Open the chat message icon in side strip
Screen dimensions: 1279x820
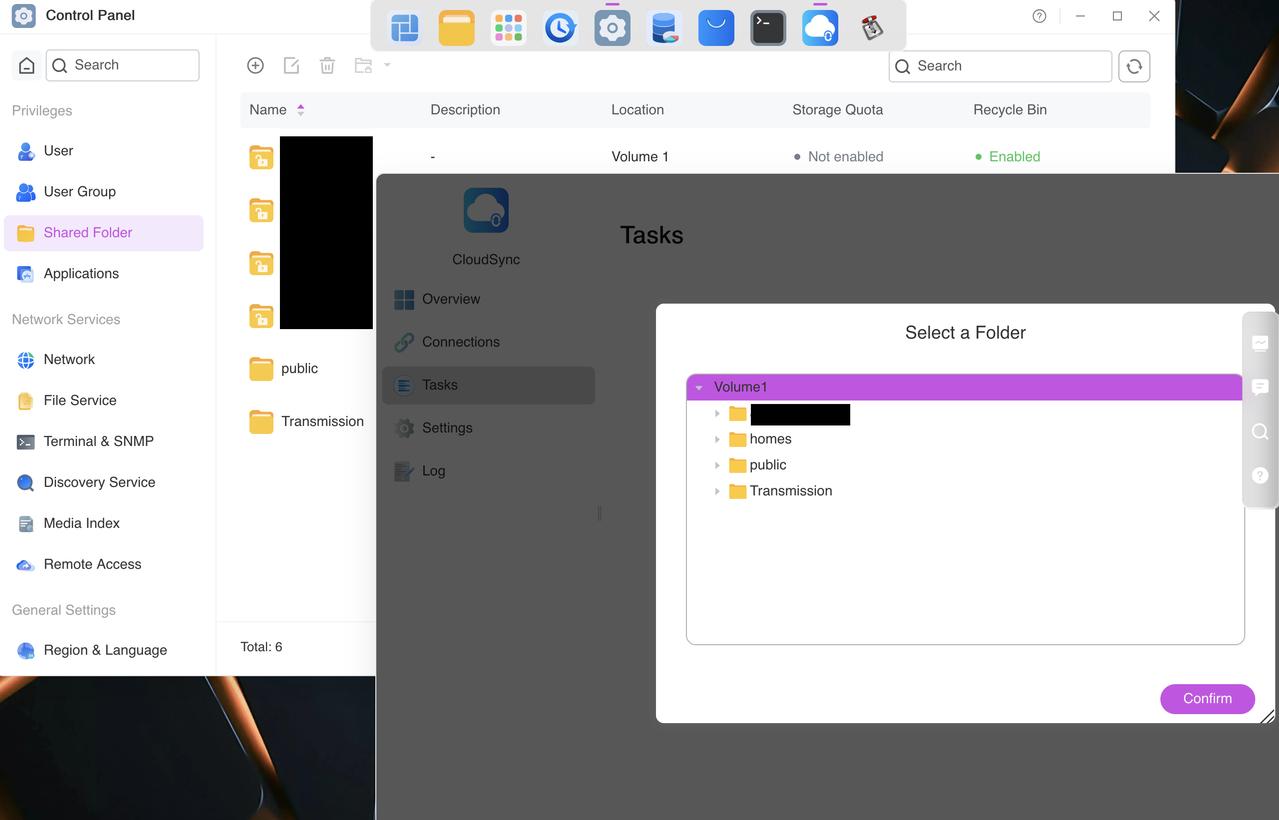point(1260,387)
